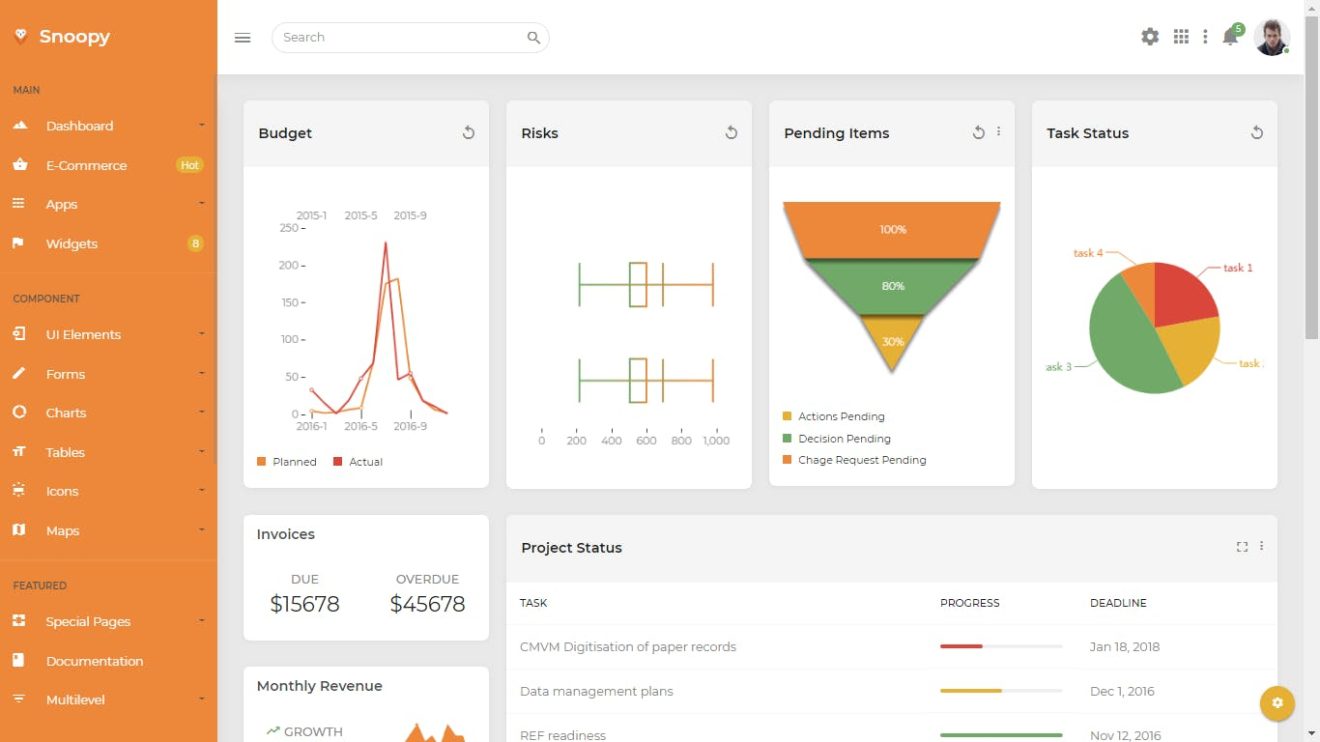The image size is (1320, 742).
Task: Click the Project Status fullscreen icon
Action: pos(1242,546)
